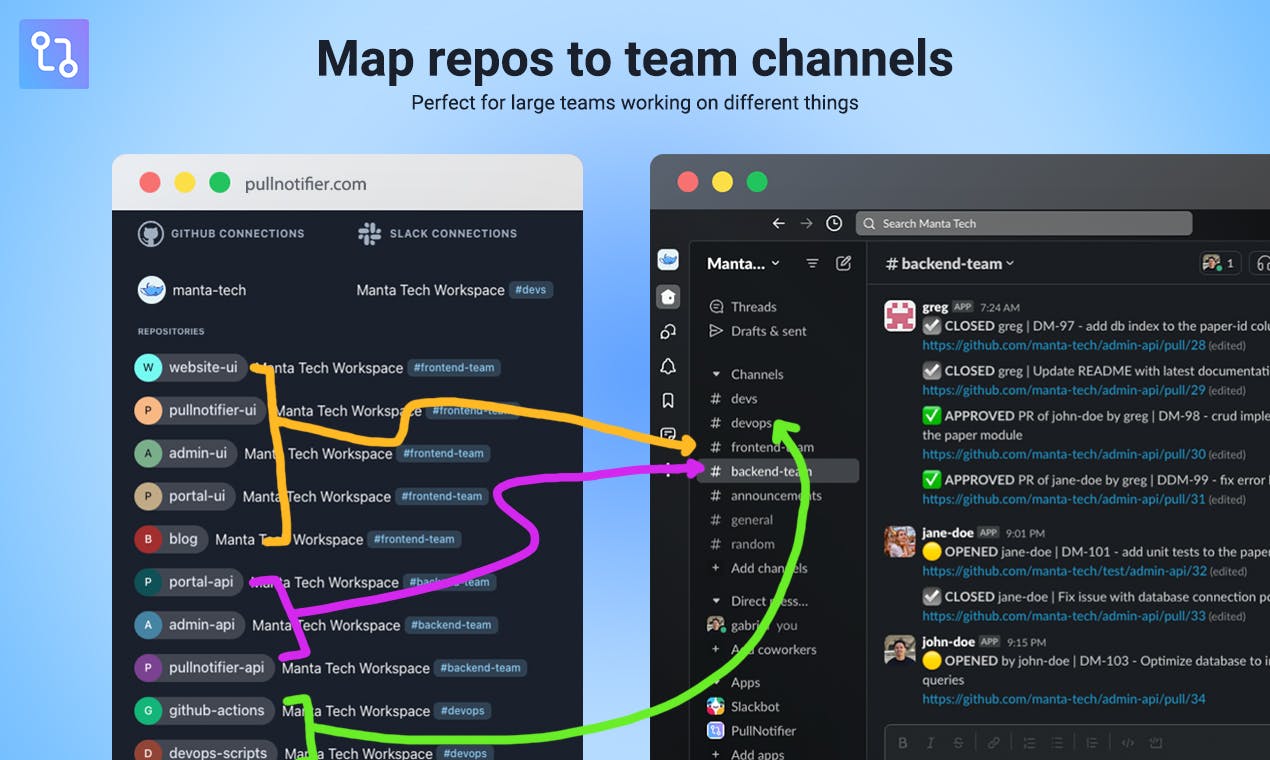Viewport: 1270px width, 760px height.
Task: Click the #devs tag beside Manta Tech Workspace
Action: (x=531, y=290)
